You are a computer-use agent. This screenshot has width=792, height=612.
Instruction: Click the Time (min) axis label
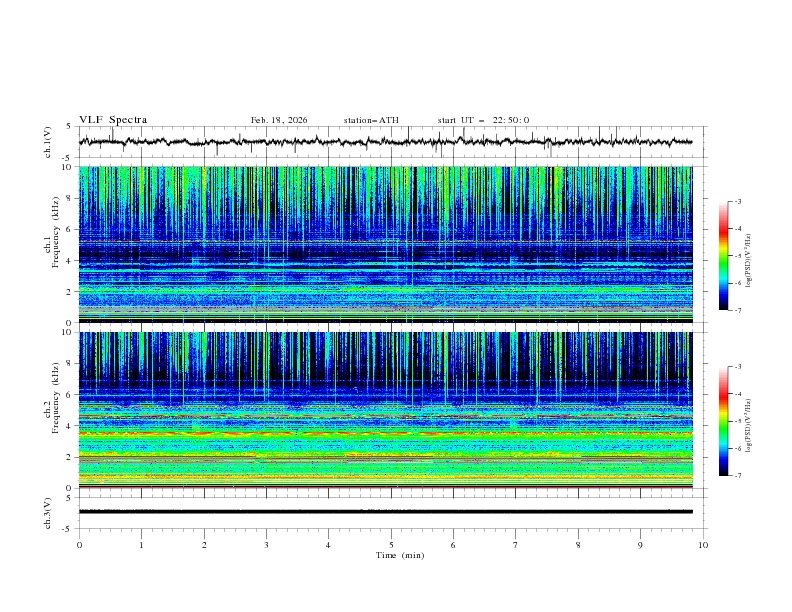pos(400,554)
